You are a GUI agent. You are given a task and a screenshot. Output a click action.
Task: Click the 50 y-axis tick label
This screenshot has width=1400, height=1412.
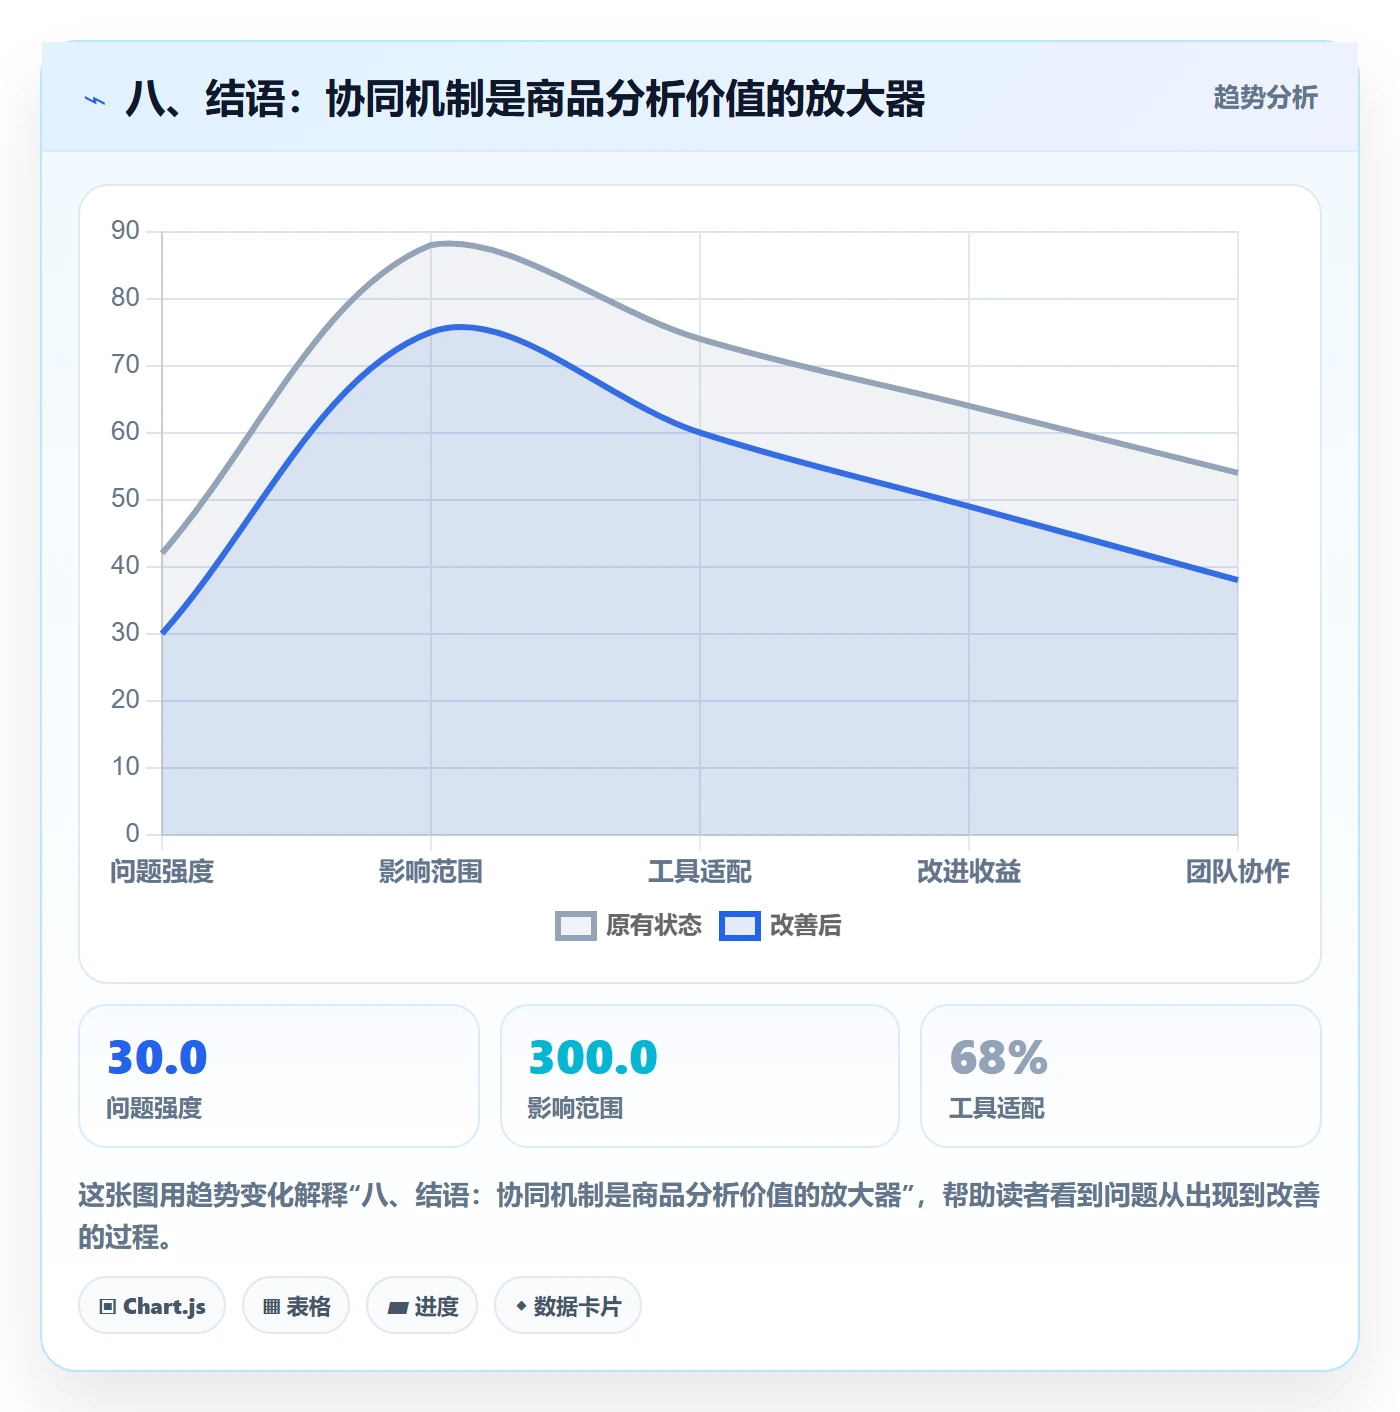[x=126, y=499]
